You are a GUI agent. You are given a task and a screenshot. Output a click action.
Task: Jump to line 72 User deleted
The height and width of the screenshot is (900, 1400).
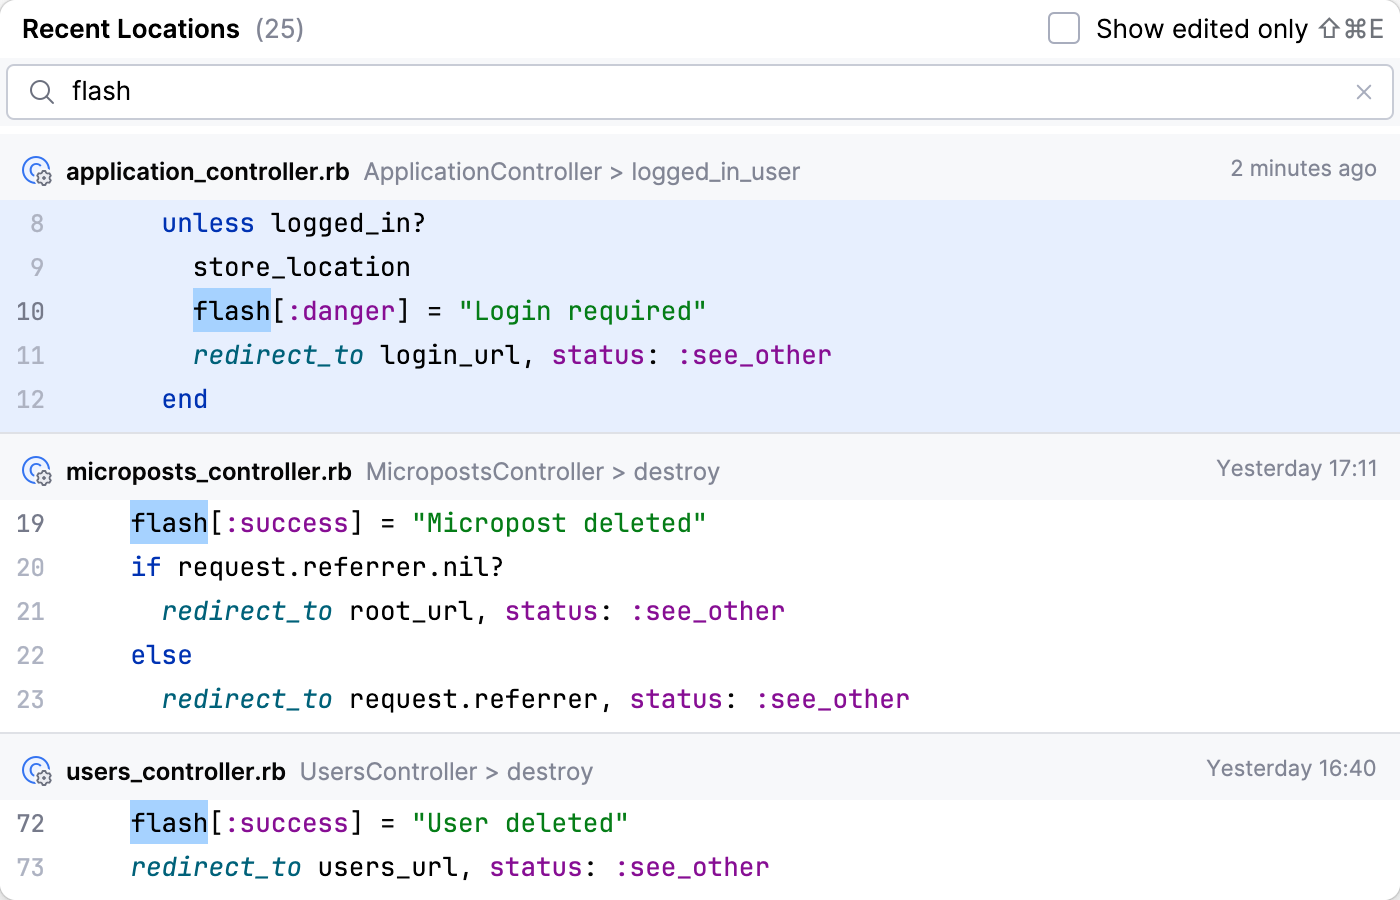380,824
